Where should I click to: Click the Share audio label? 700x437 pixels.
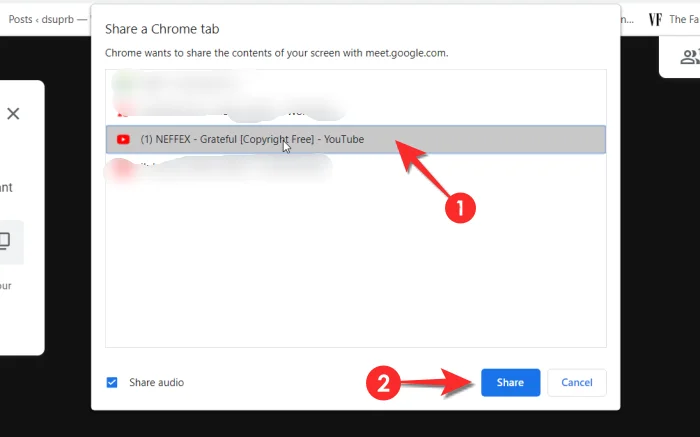coord(157,383)
